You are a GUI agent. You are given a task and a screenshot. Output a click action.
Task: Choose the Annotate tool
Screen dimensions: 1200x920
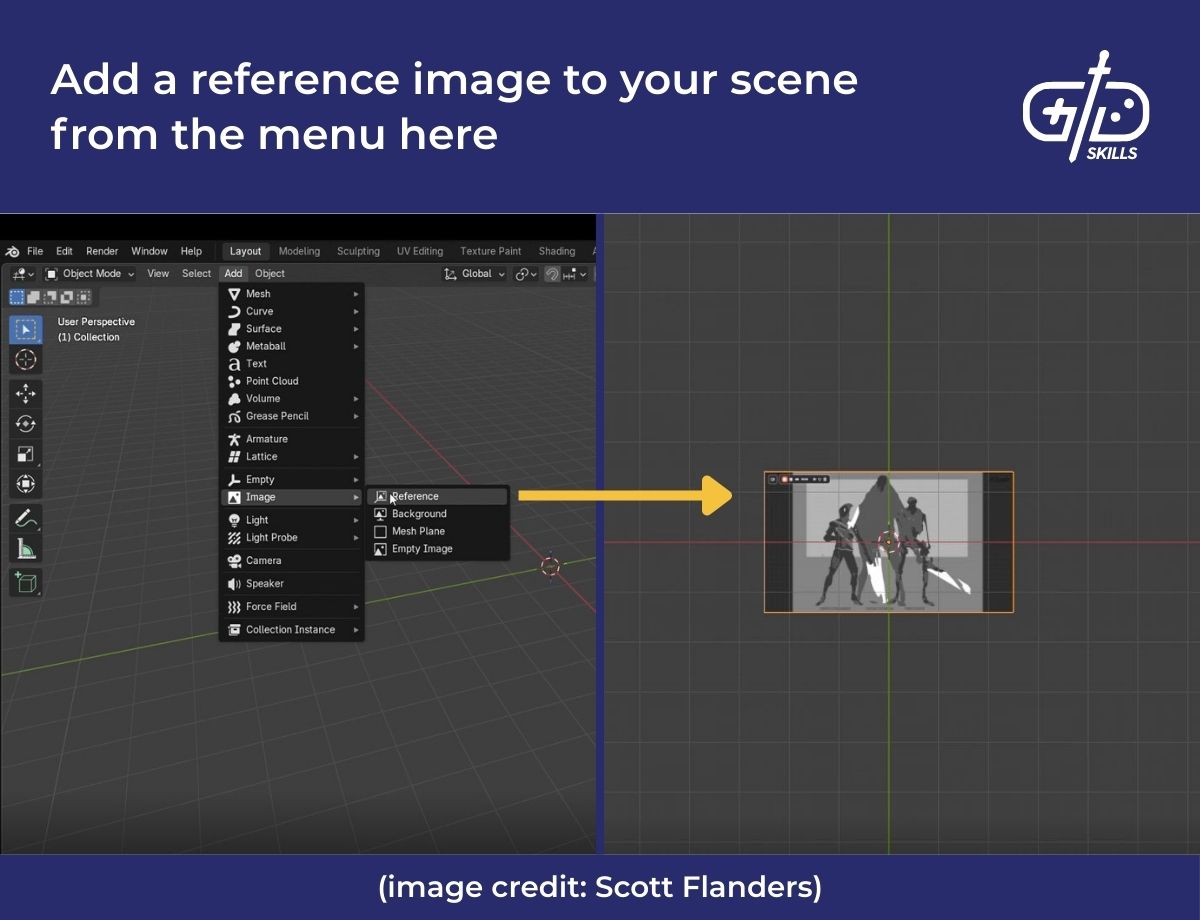[25, 518]
